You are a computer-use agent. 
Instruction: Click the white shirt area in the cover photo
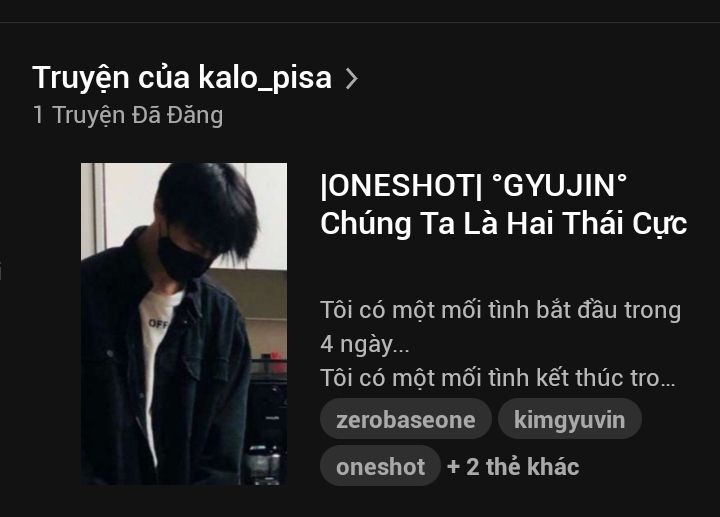[155, 349]
